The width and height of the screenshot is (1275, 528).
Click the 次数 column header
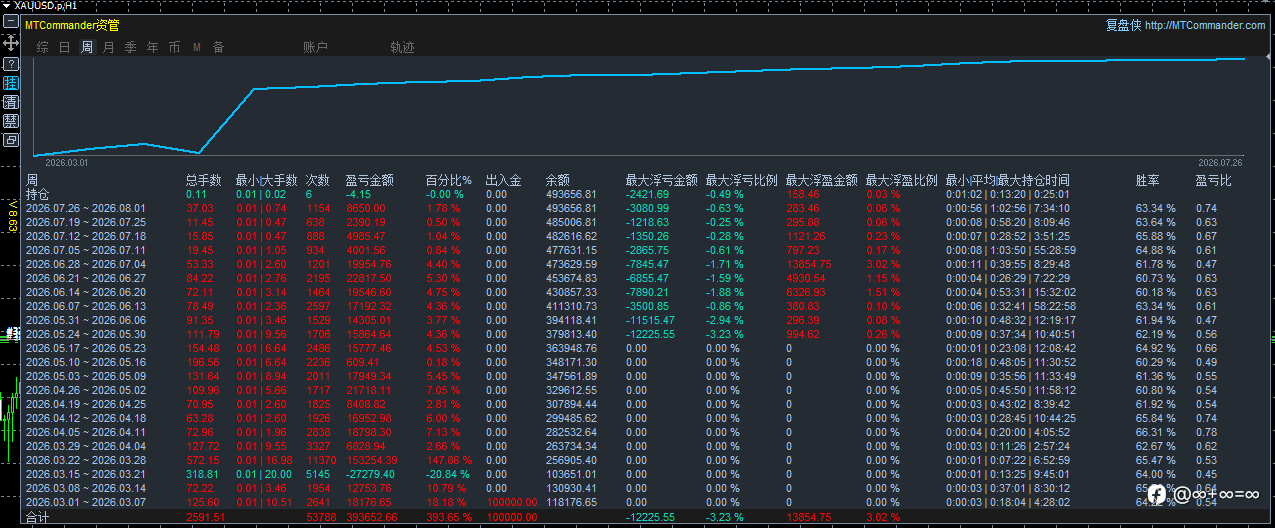tap(318, 181)
